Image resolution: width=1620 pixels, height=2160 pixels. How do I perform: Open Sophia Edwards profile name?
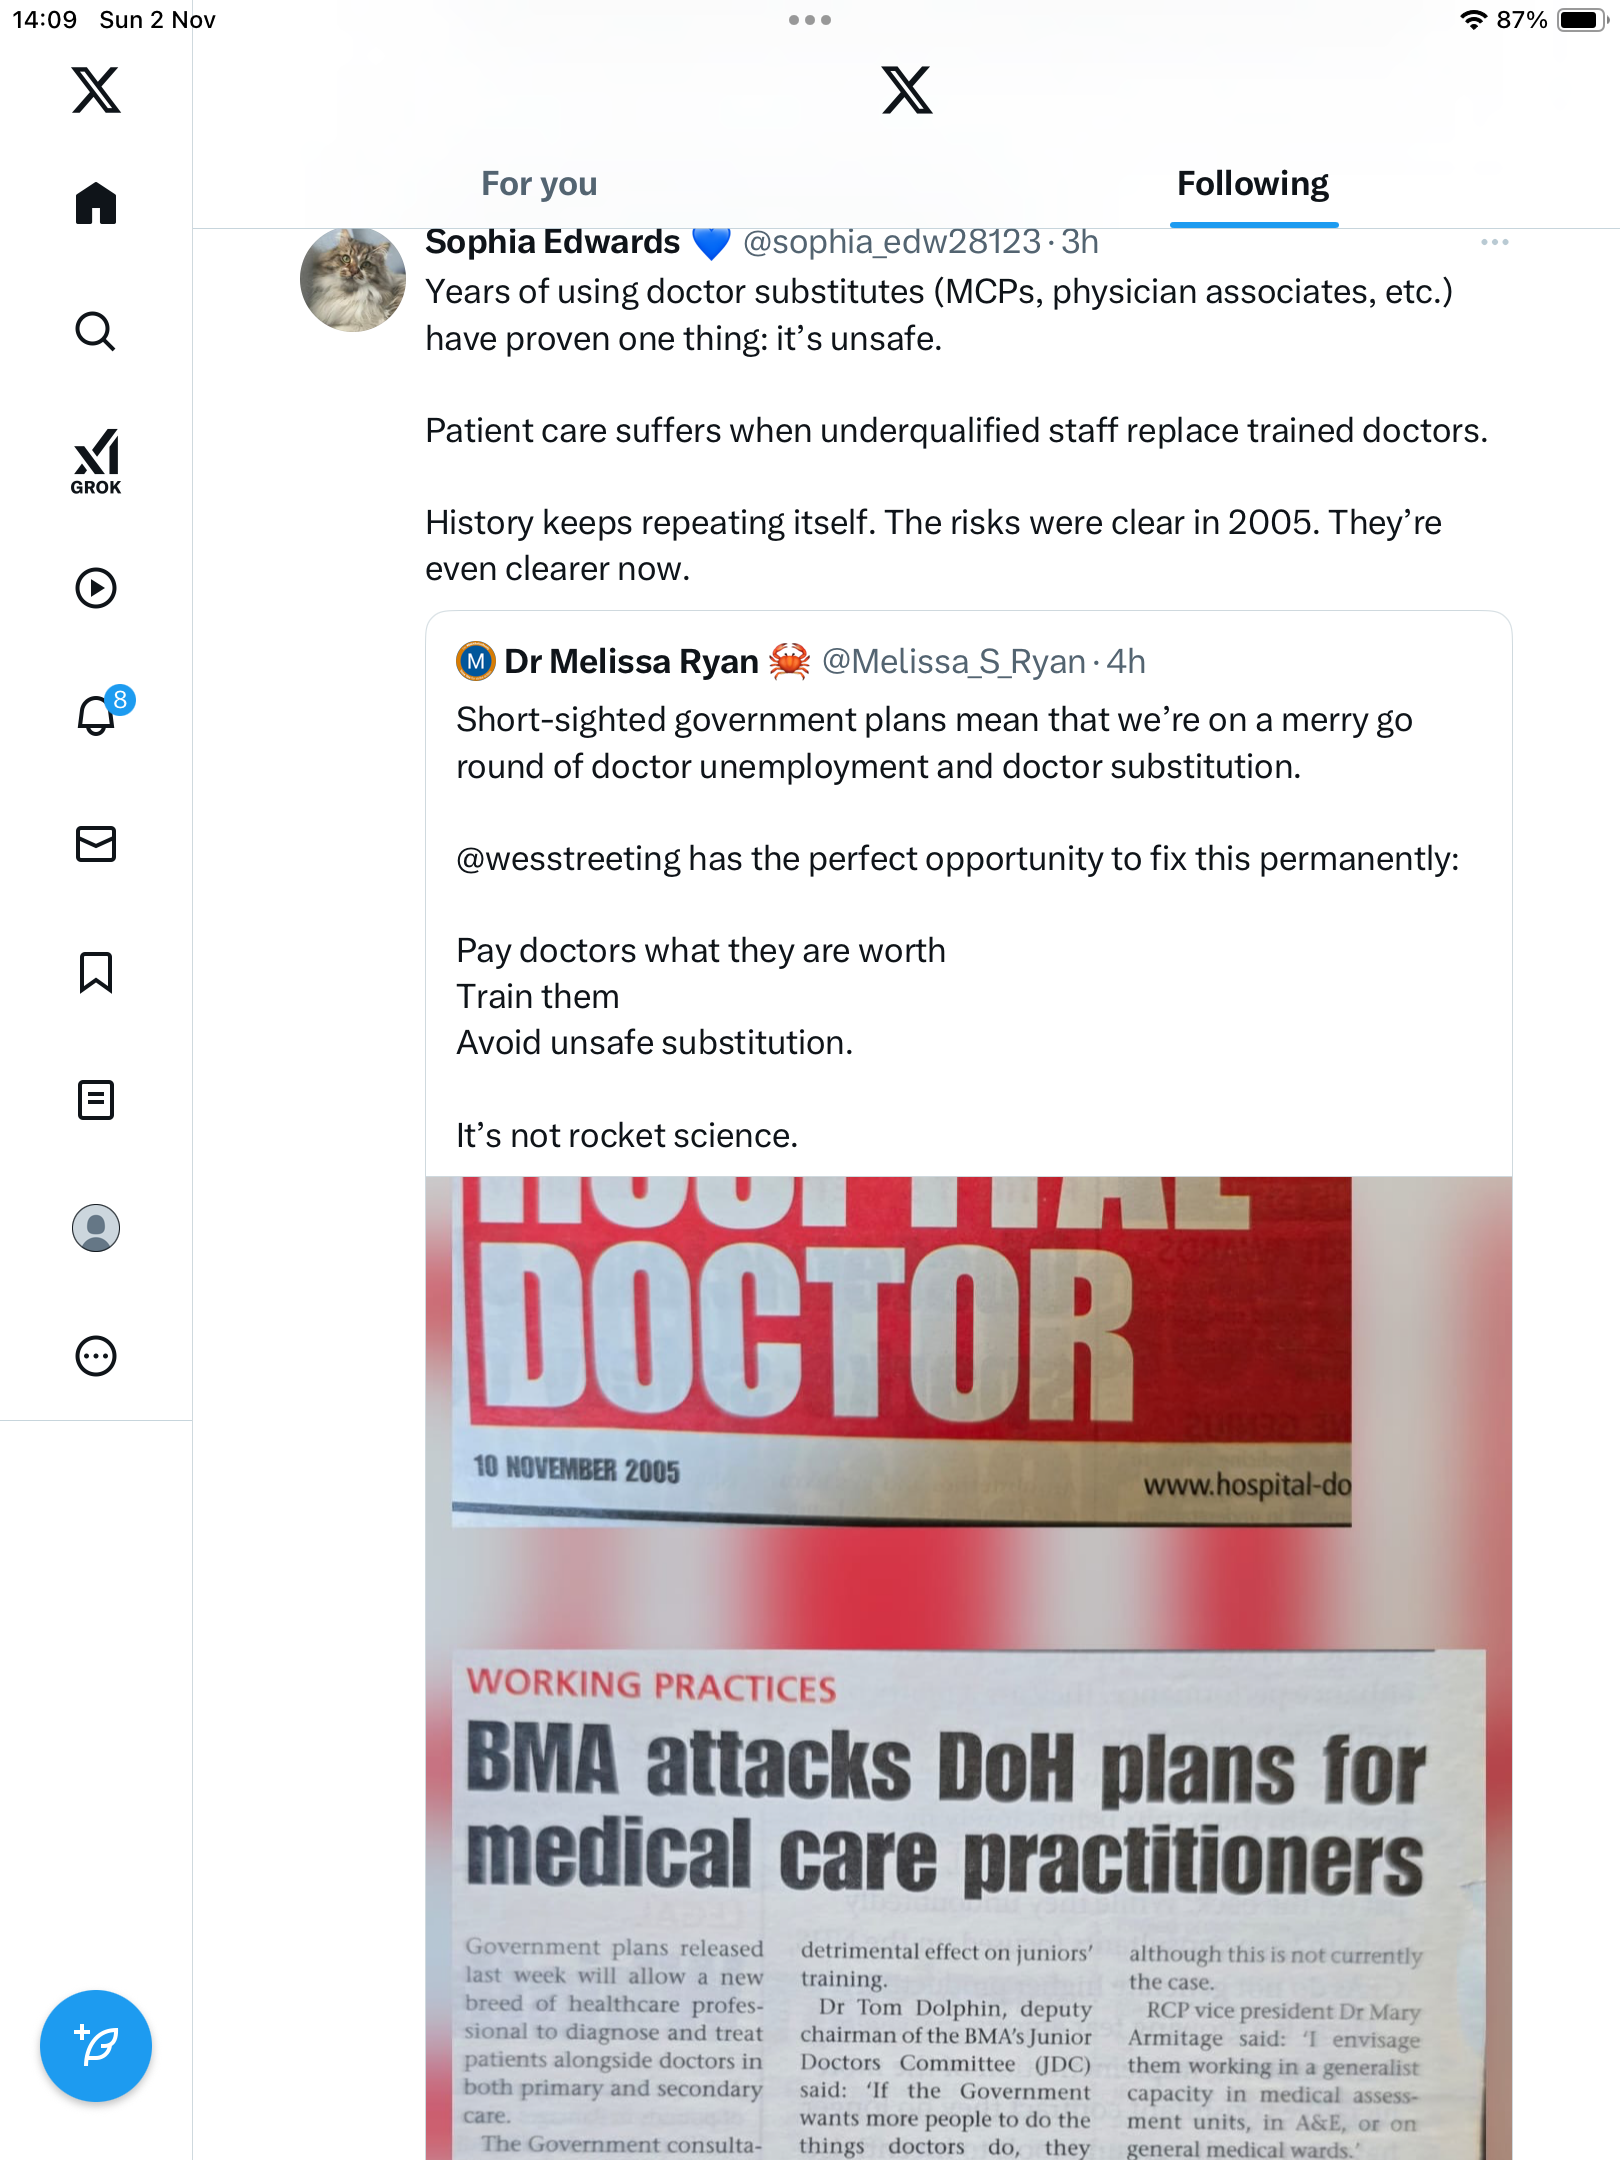click(x=552, y=242)
